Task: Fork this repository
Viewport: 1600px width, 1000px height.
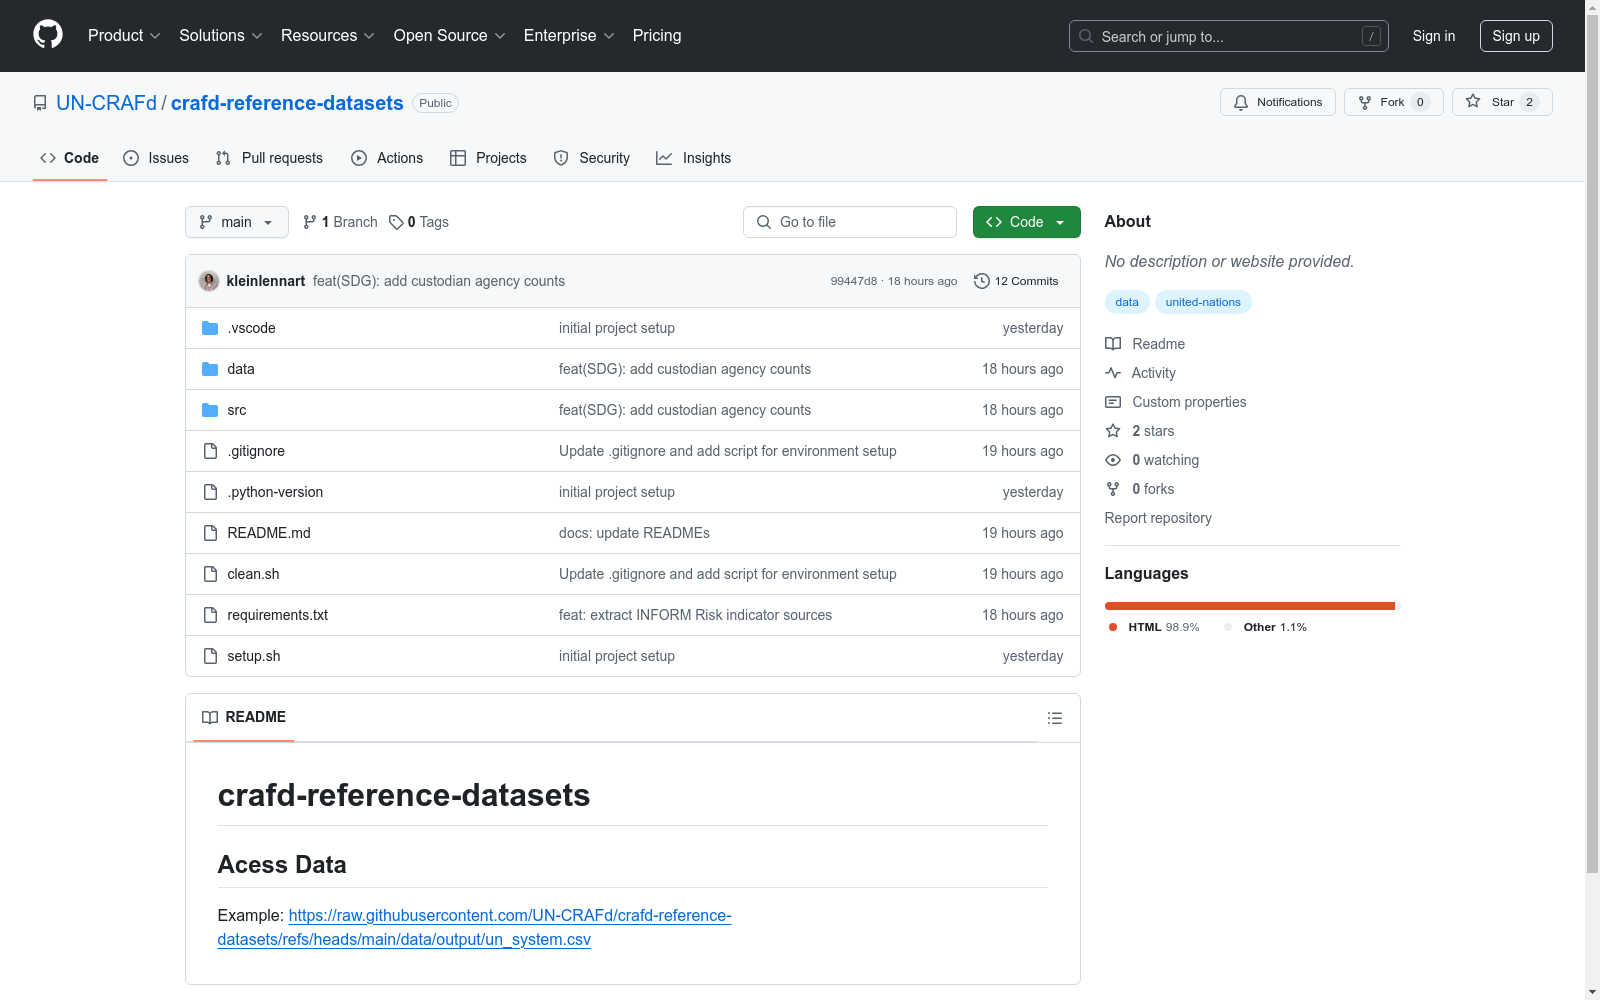Action: 1394,102
